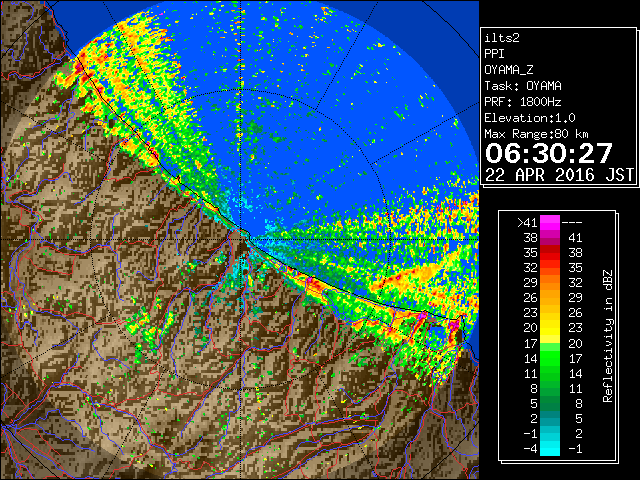Select the "Elevation:1.0" text
This screenshot has height=480, width=640.
[x=530, y=118]
